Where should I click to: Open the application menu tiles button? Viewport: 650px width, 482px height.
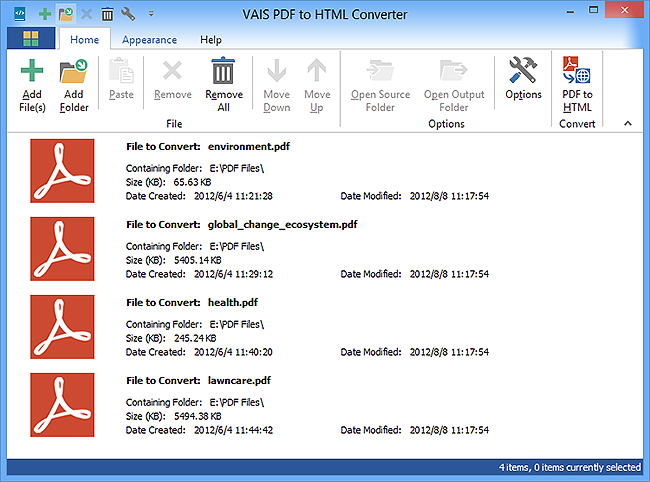pyautogui.click(x=31, y=39)
